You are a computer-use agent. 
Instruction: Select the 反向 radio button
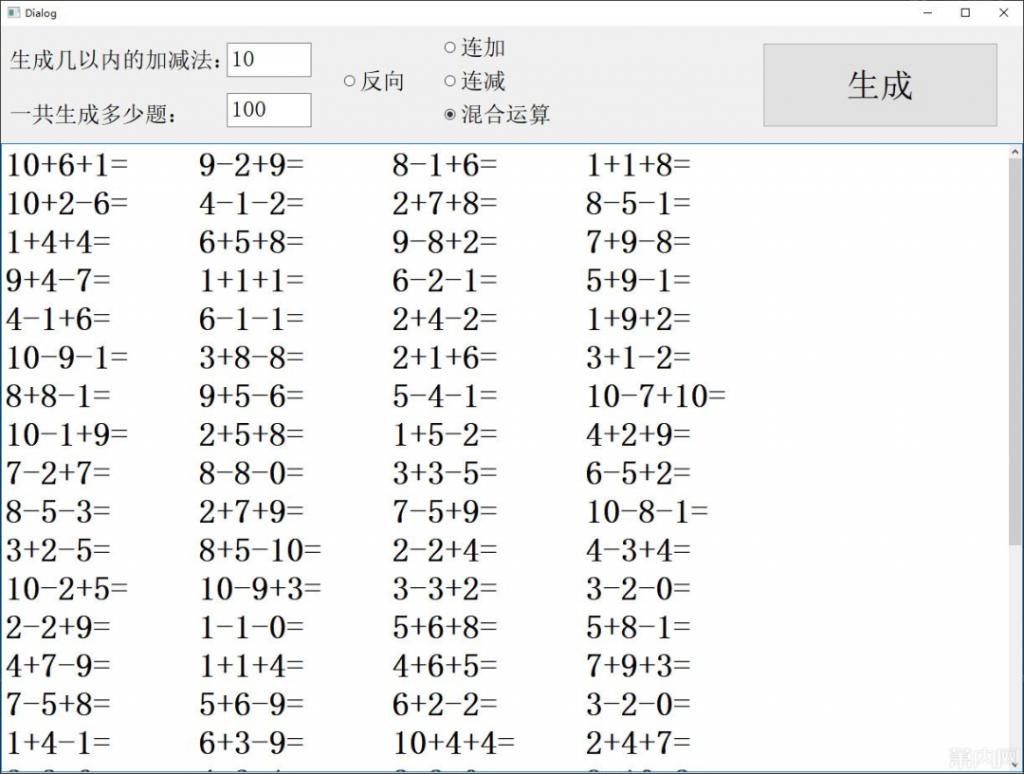pyautogui.click(x=374, y=81)
